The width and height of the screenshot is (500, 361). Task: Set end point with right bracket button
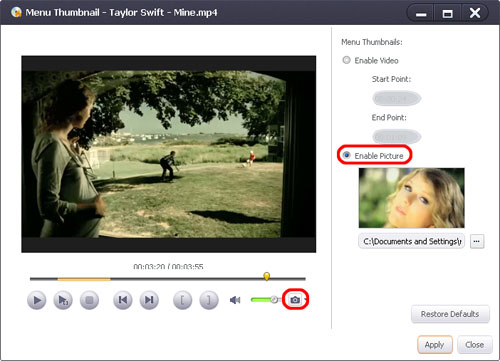tap(209, 300)
